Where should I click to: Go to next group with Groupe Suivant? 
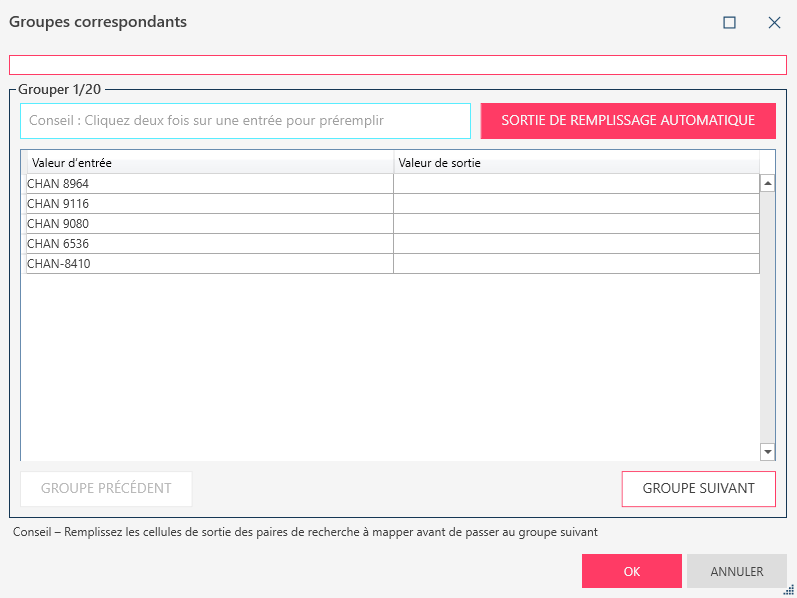point(698,489)
